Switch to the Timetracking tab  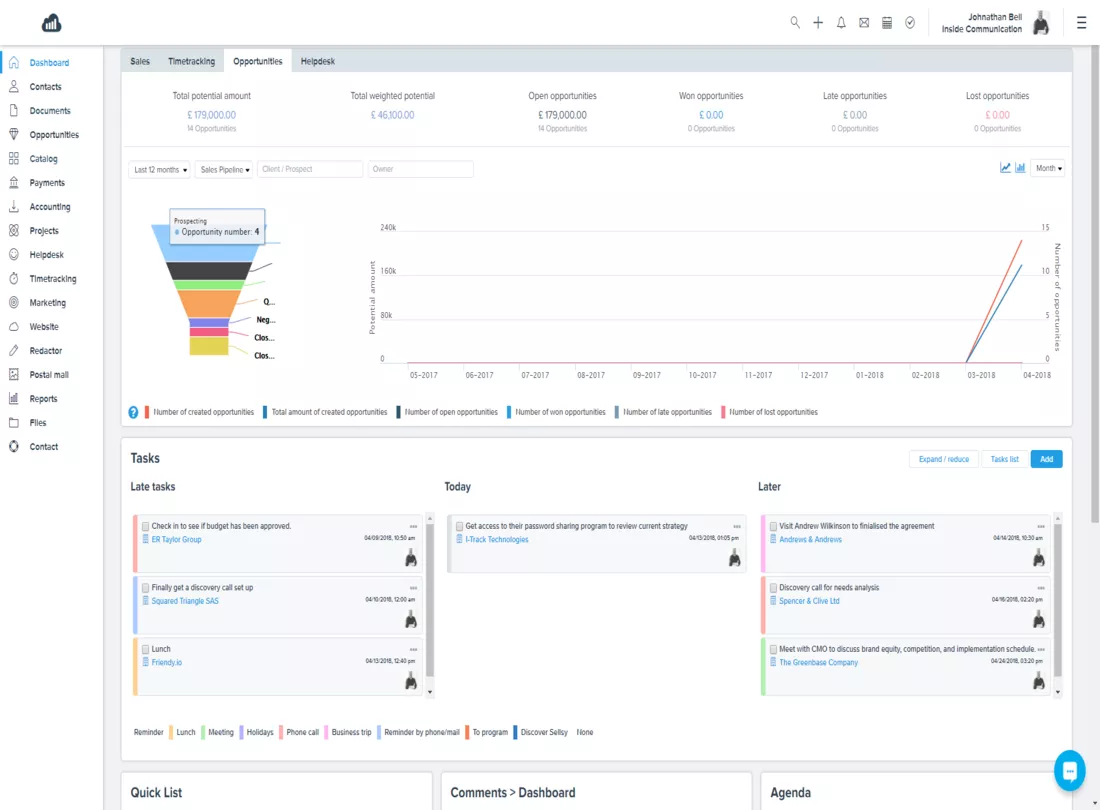(192, 61)
